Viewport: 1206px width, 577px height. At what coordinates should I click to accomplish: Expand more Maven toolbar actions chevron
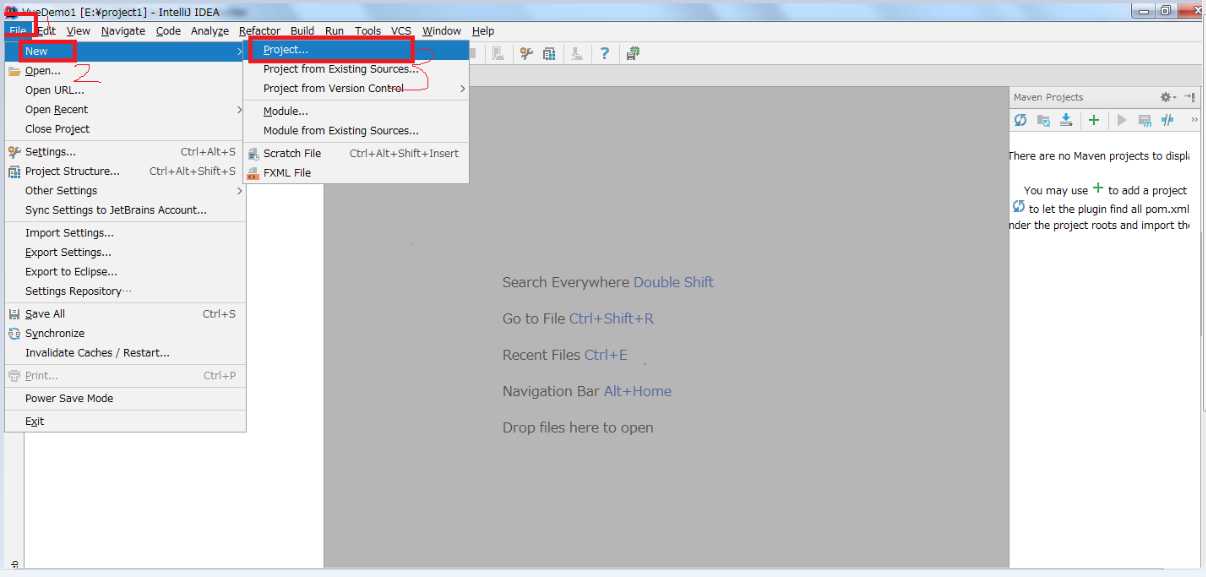tap(1195, 120)
